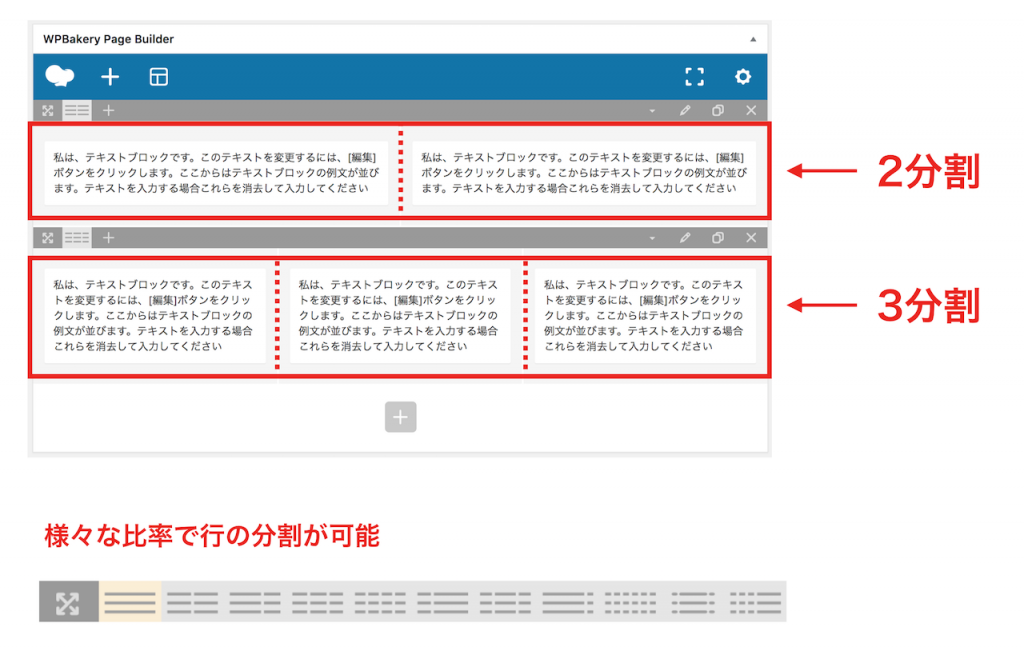Click the move handle of the two-column row

pyautogui.click(x=48, y=110)
